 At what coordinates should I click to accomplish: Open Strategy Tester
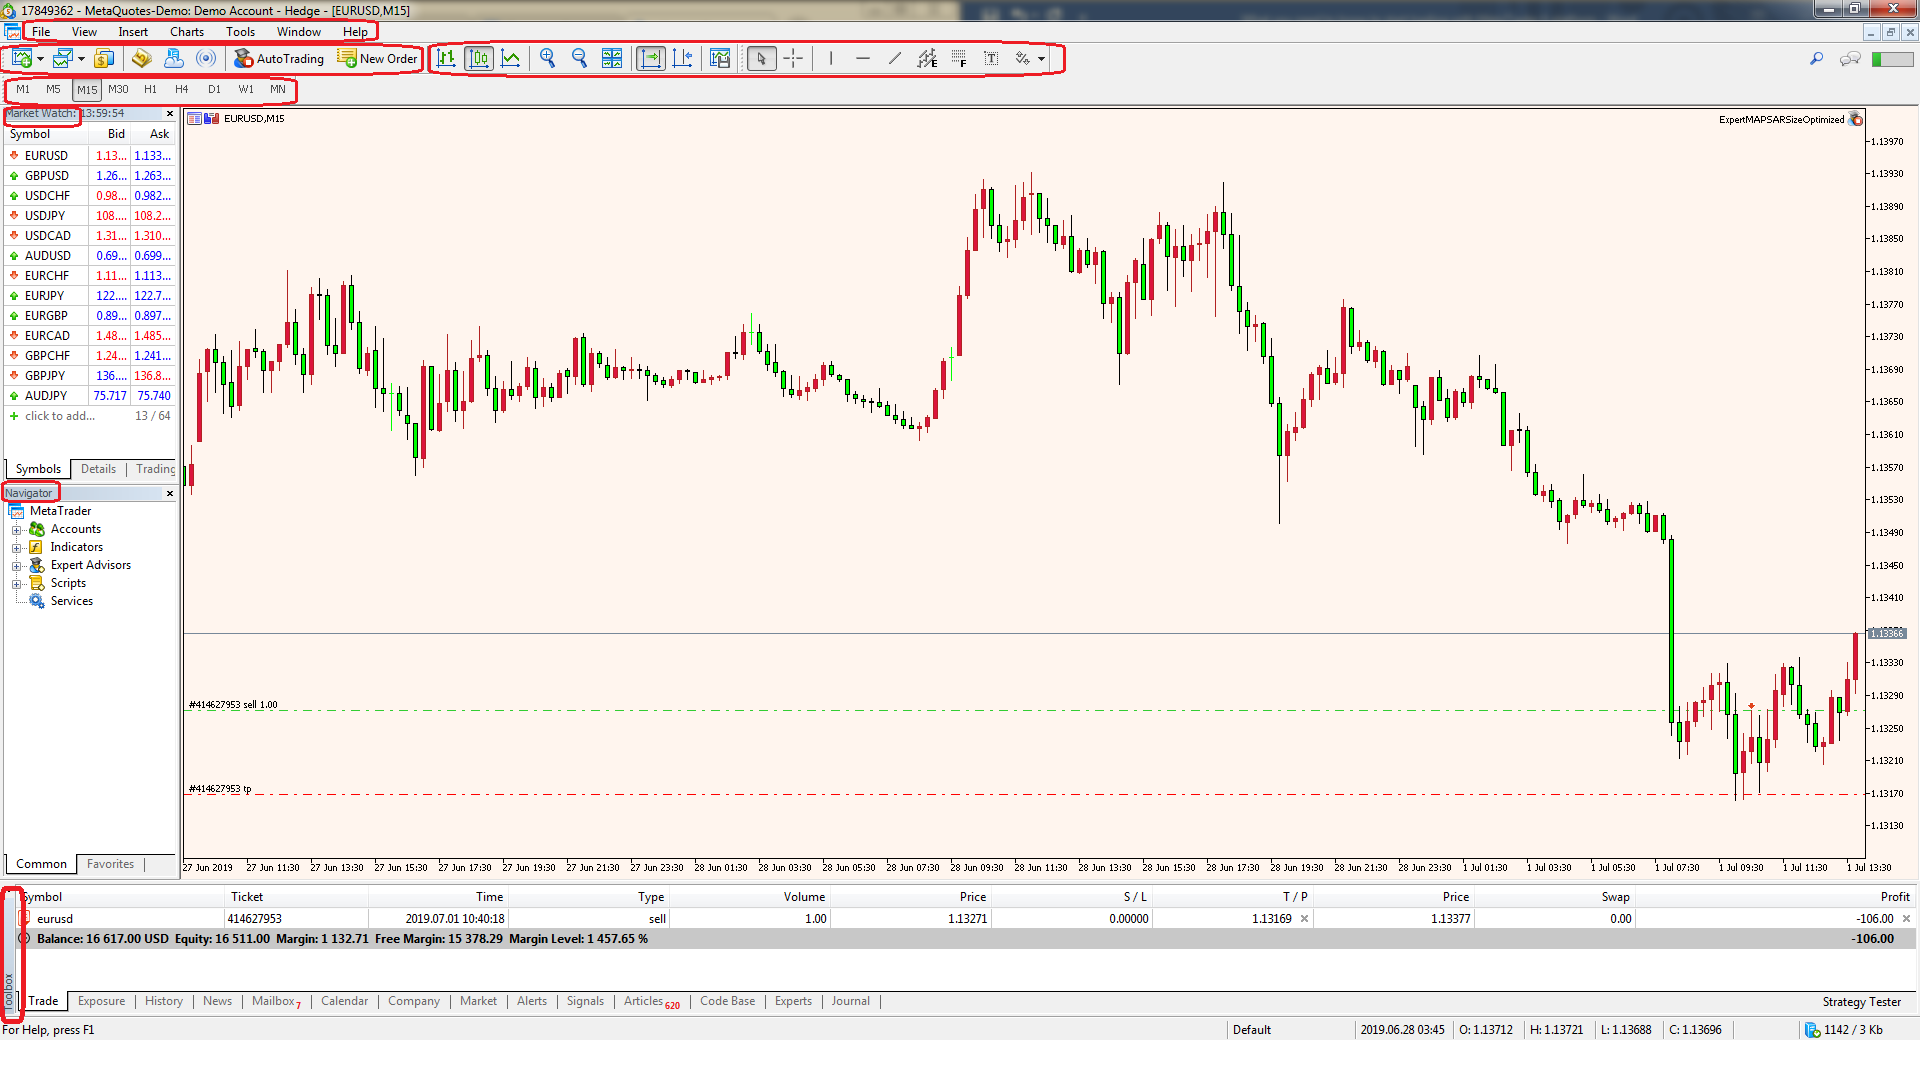pyautogui.click(x=1861, y=1002)
